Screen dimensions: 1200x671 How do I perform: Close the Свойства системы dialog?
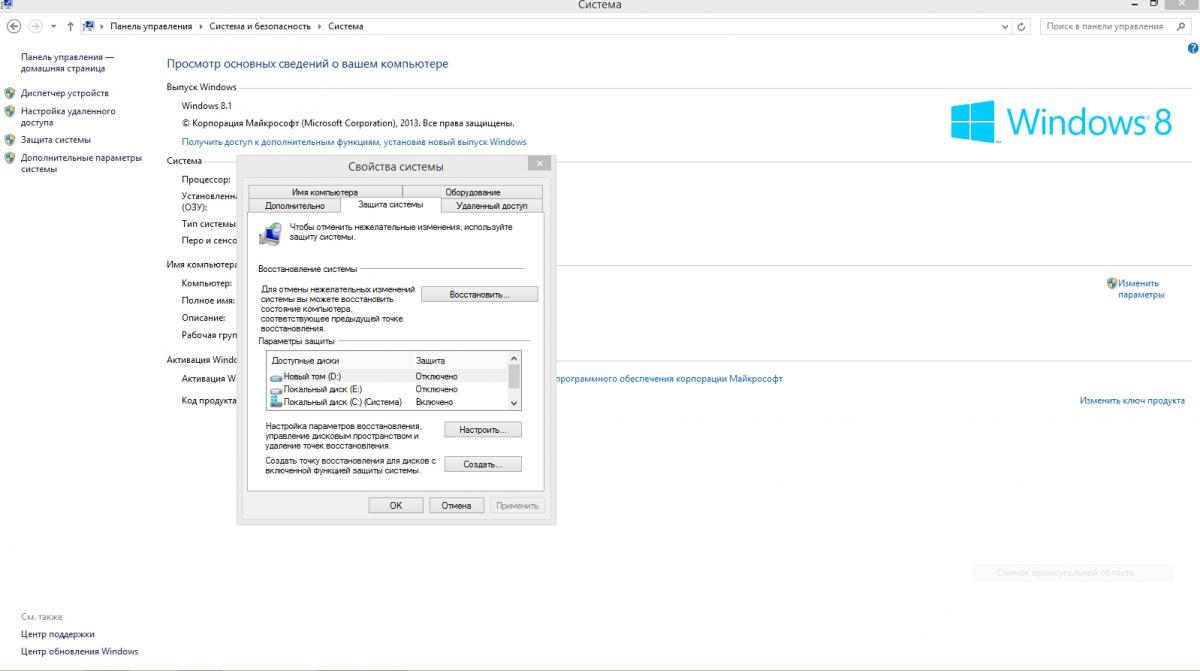point(540,164)
